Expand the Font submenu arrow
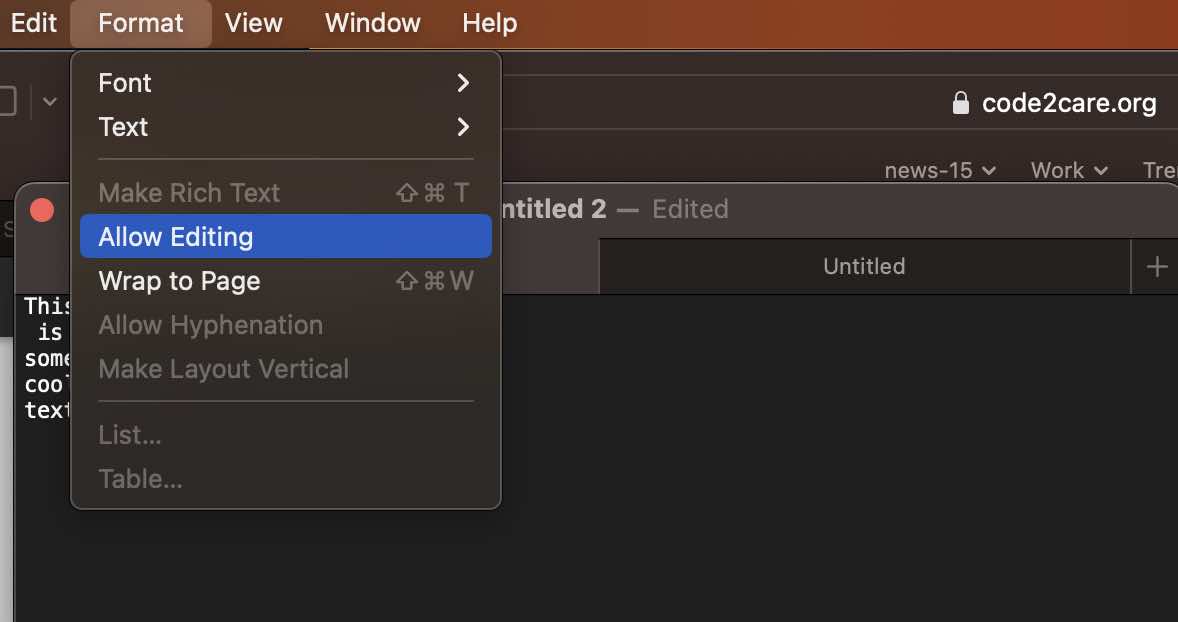This screenshot has width=1178, height=622. 462,83
